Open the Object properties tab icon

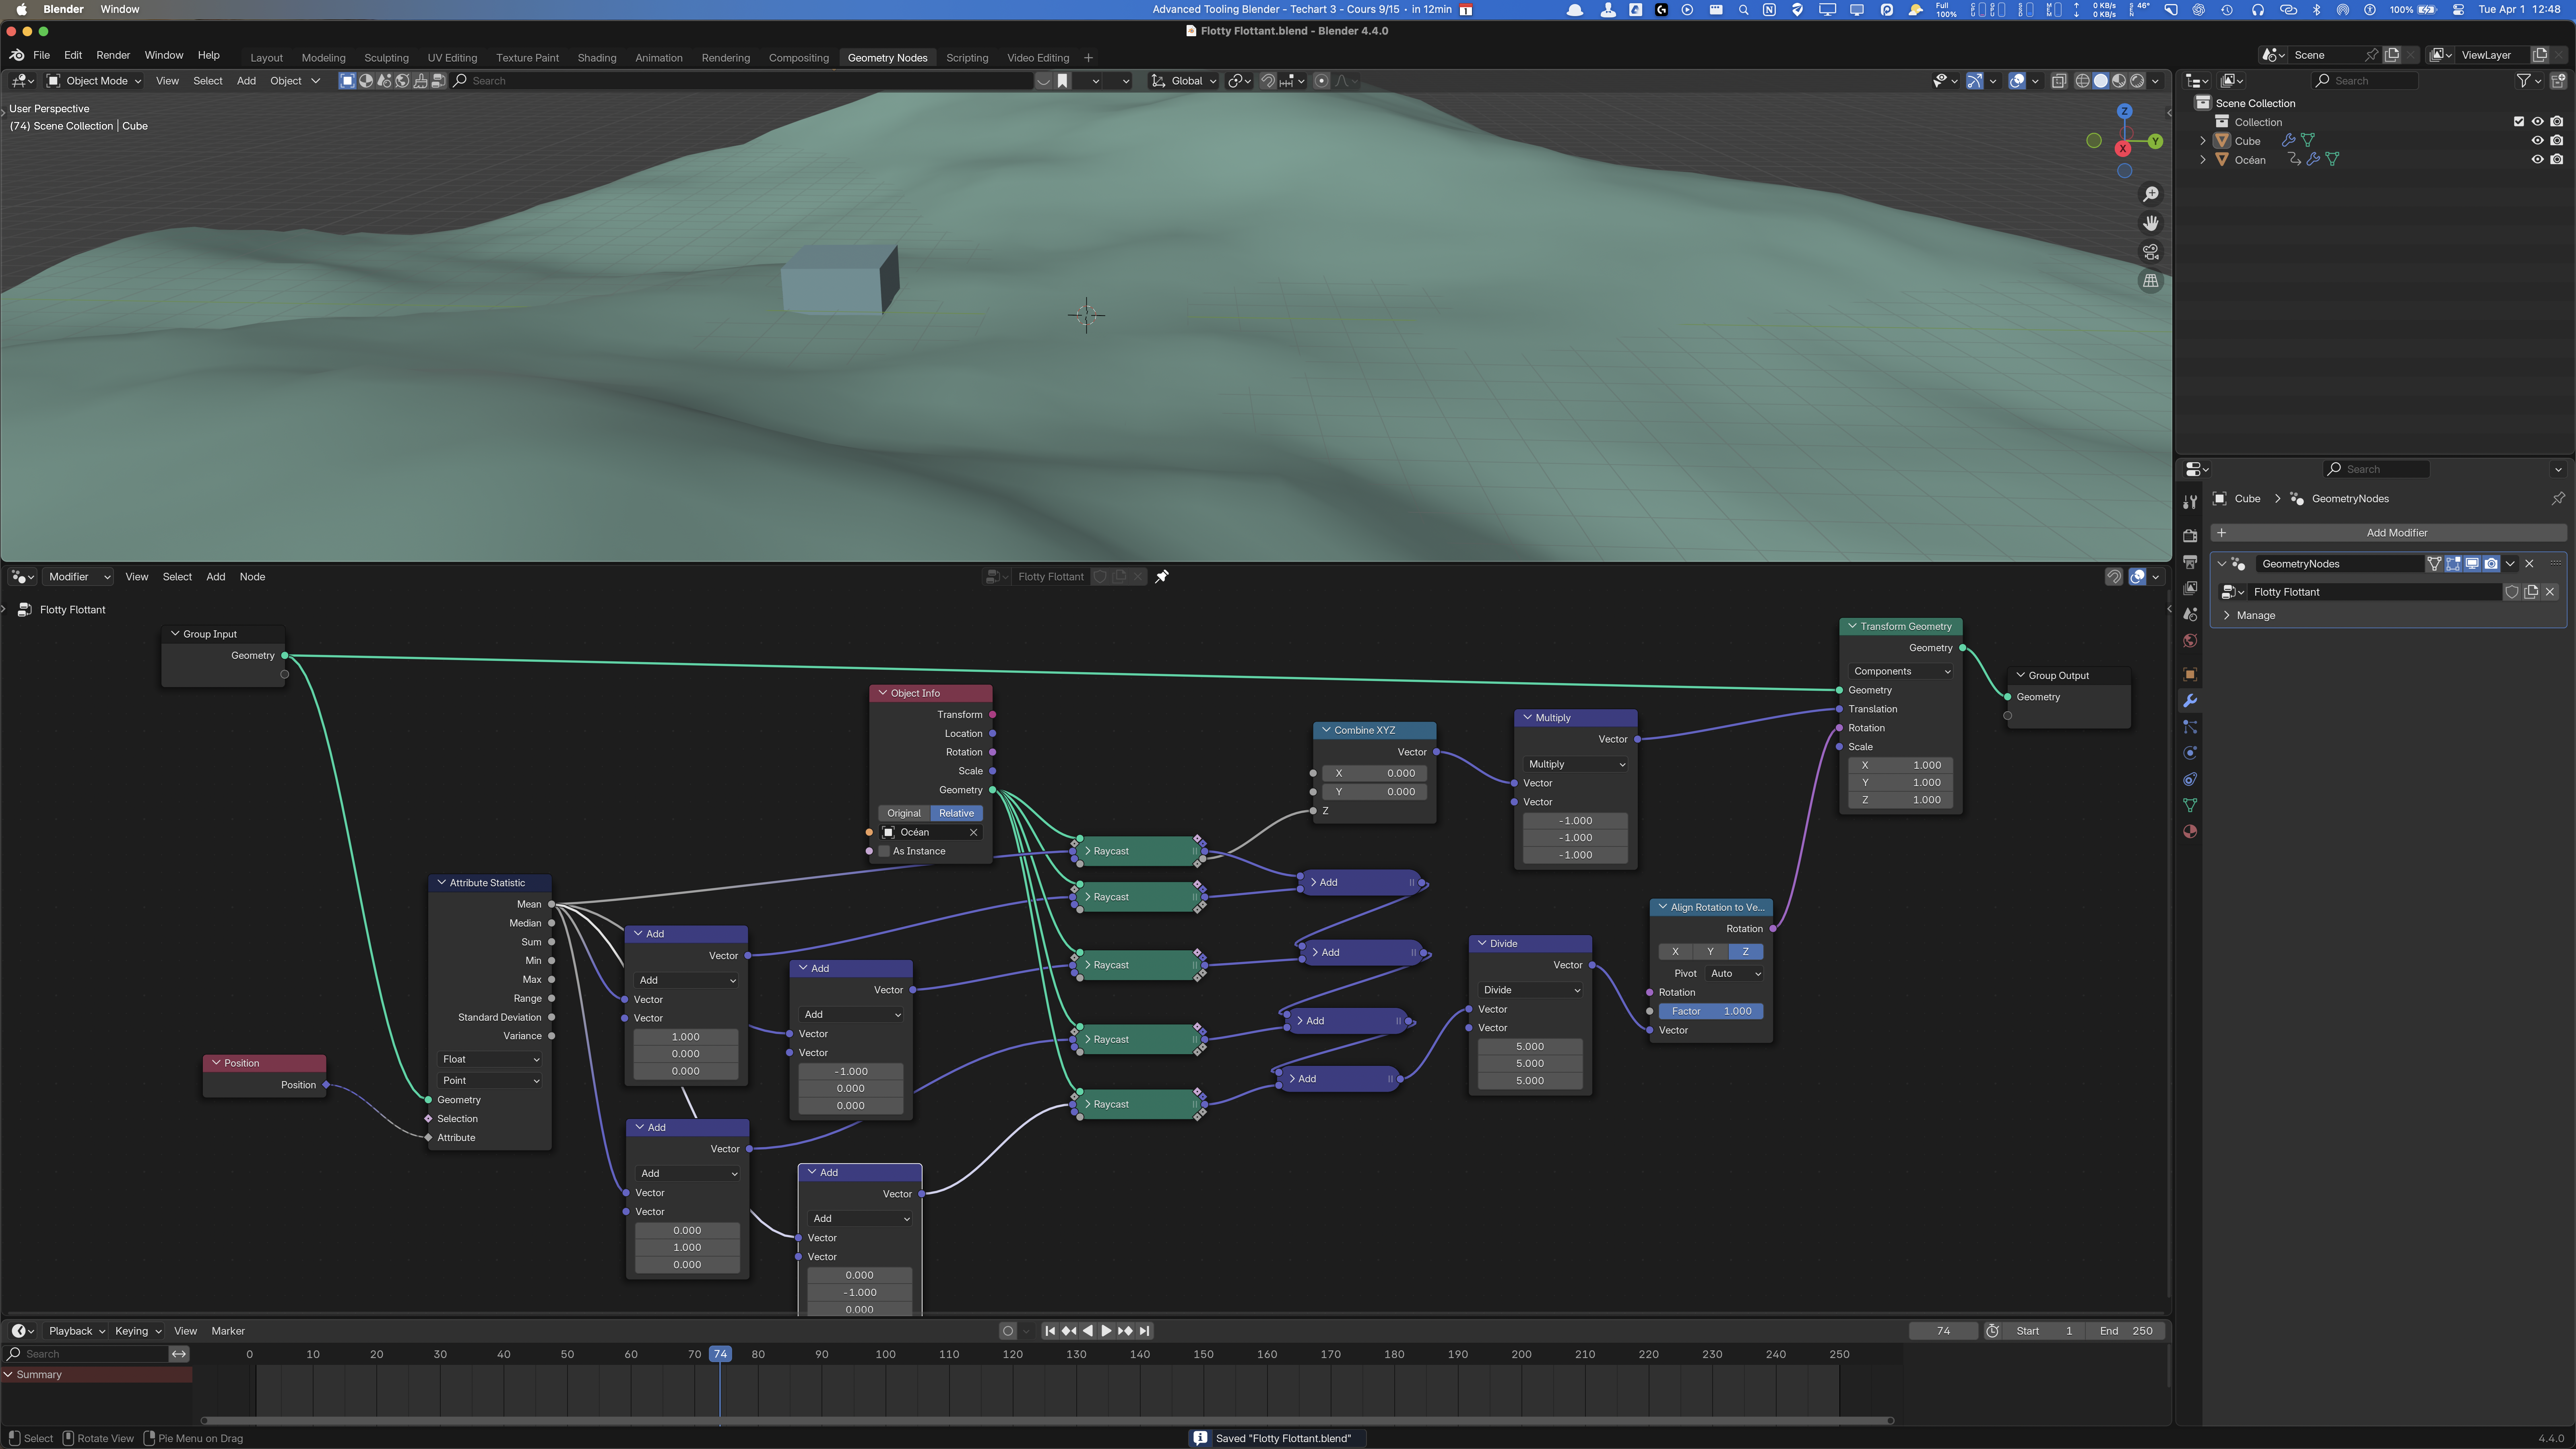coord(2190,675)
